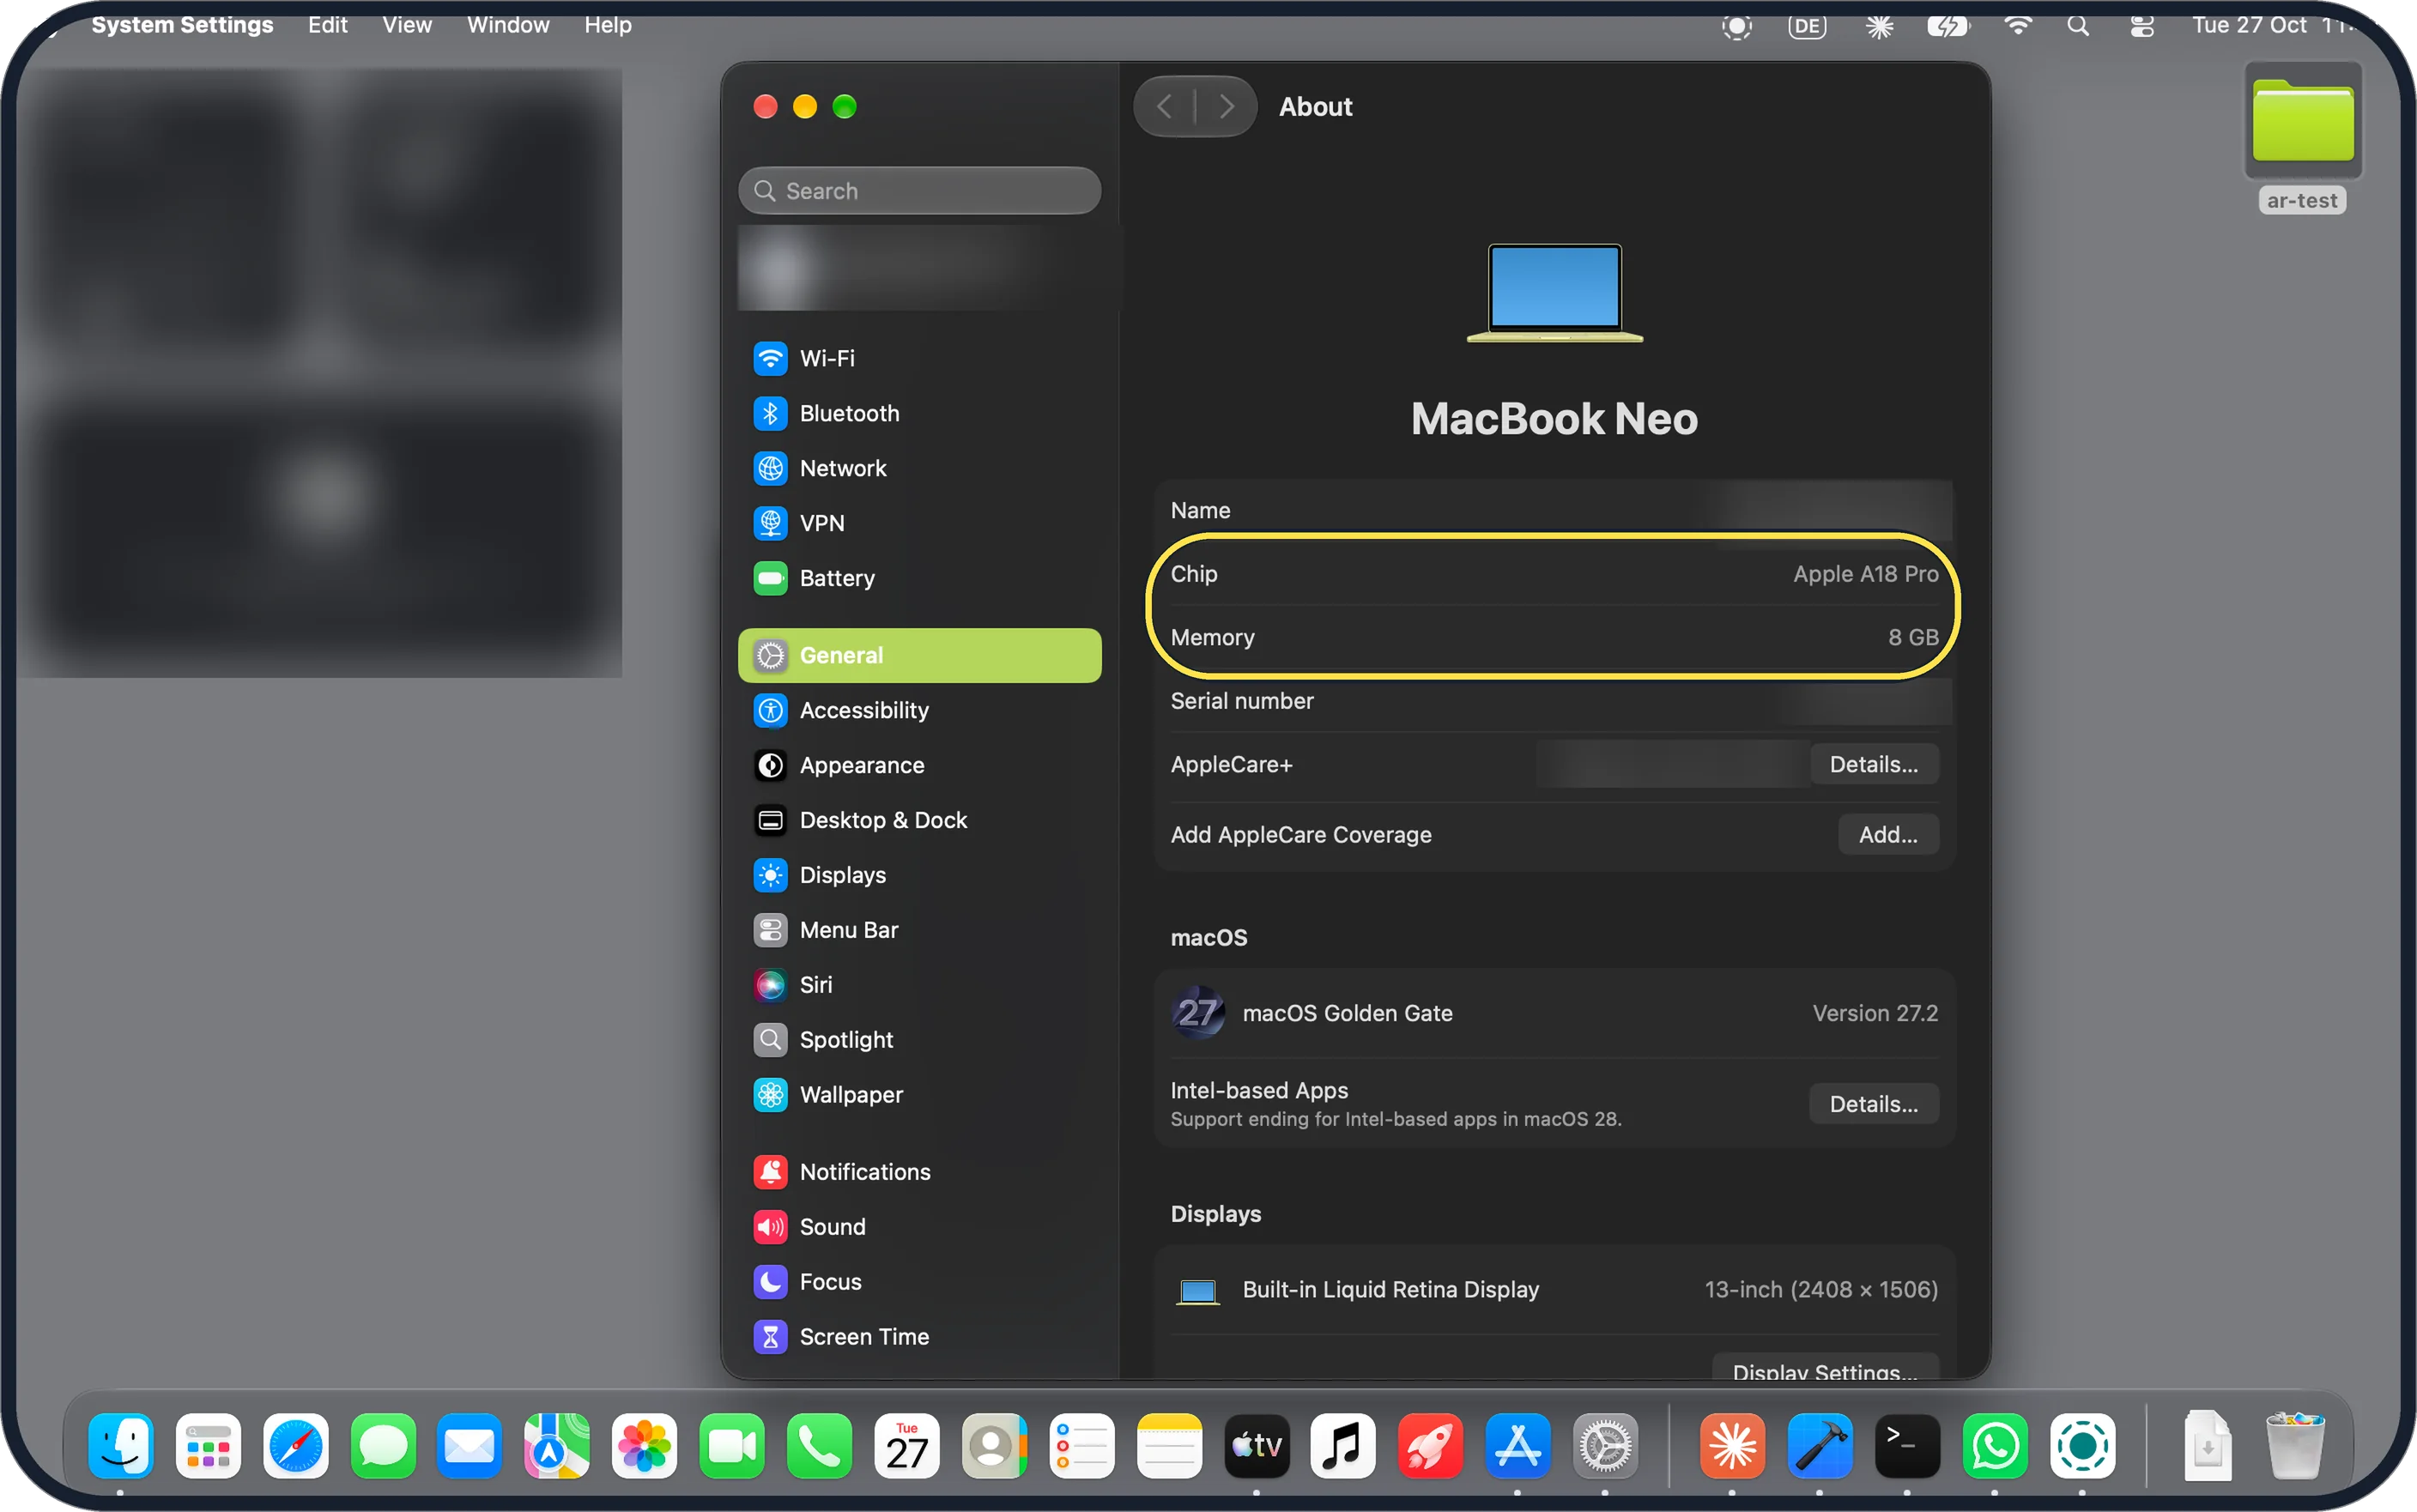
Task: Open Battery settings
Action: (919, 578)
